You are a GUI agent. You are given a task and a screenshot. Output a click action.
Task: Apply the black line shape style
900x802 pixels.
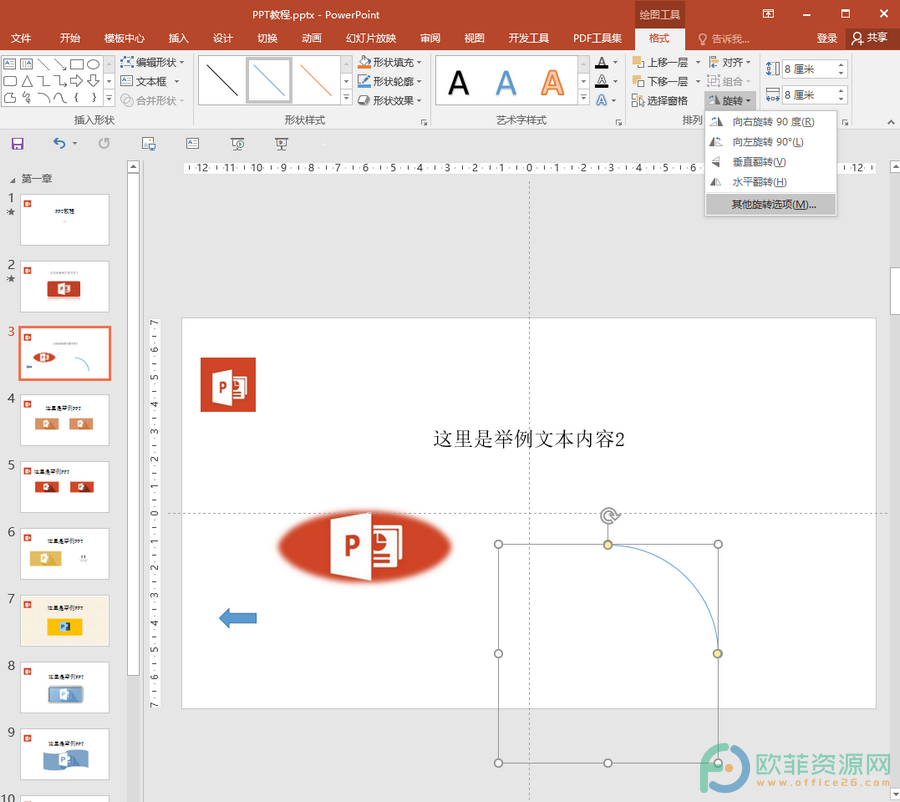(222, 80)
